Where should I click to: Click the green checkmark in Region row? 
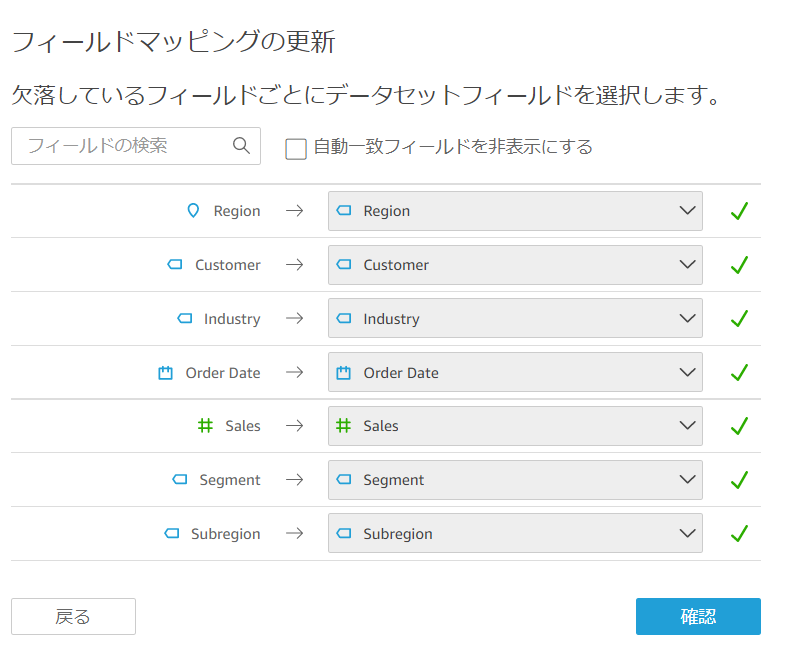(x=739, y=211)
